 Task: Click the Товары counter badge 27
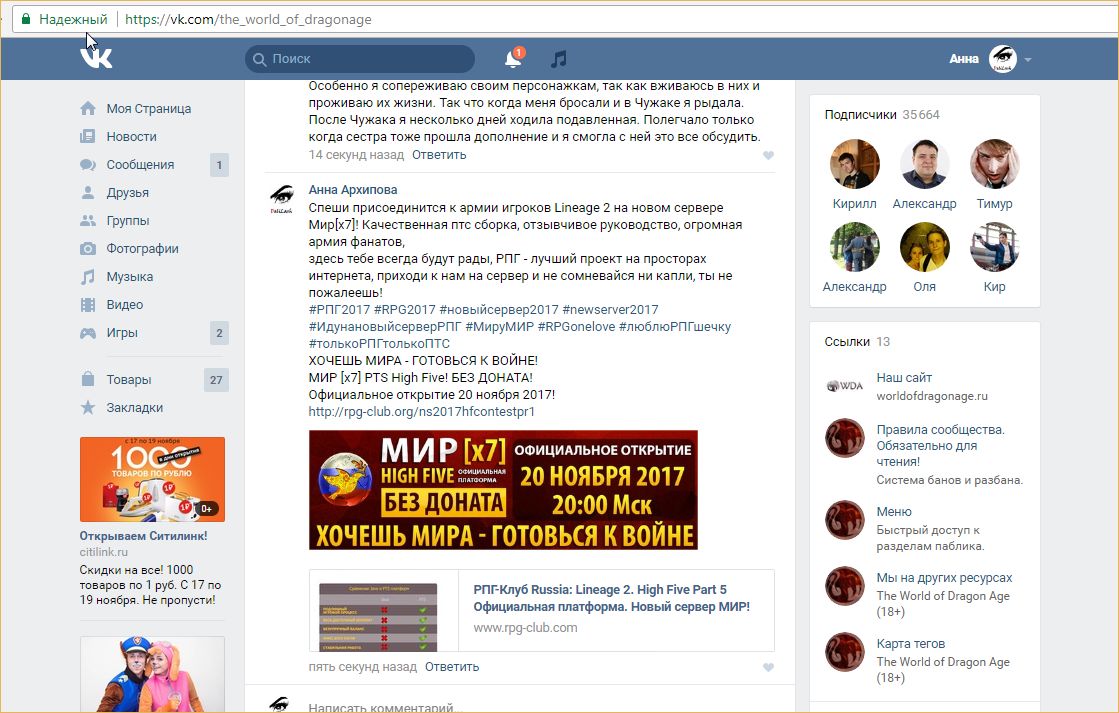(216, 380)
